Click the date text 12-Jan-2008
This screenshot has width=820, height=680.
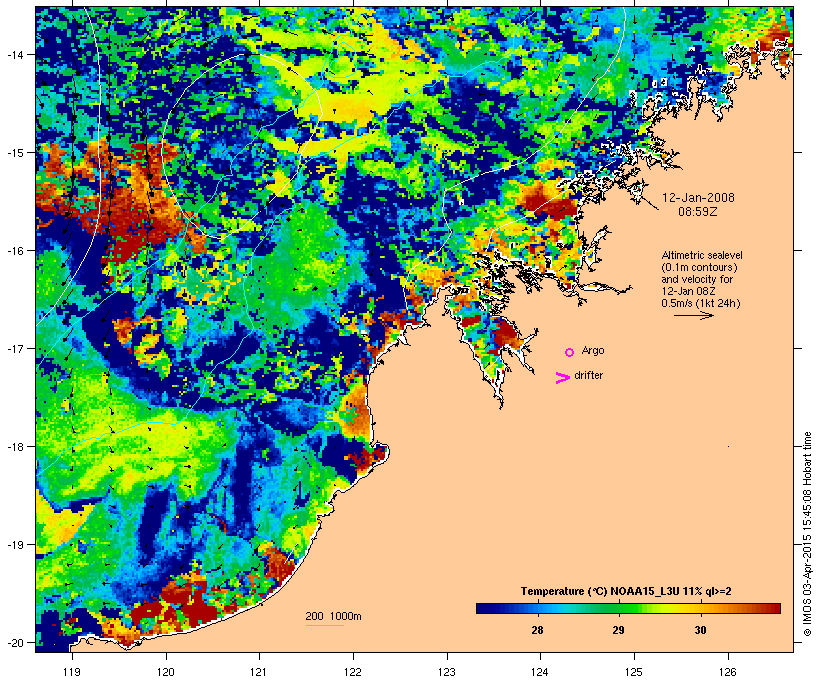(698, 198)
